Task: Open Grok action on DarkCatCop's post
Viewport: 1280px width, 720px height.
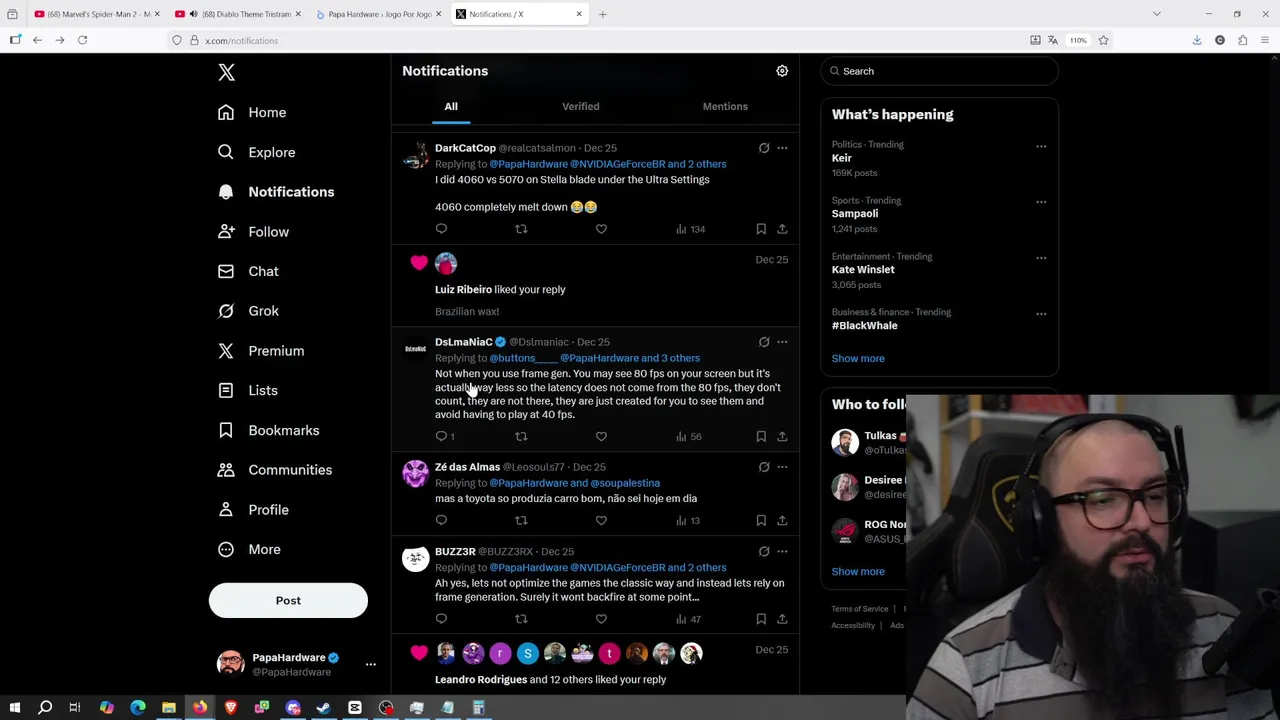Action: [x=764, y=148]
